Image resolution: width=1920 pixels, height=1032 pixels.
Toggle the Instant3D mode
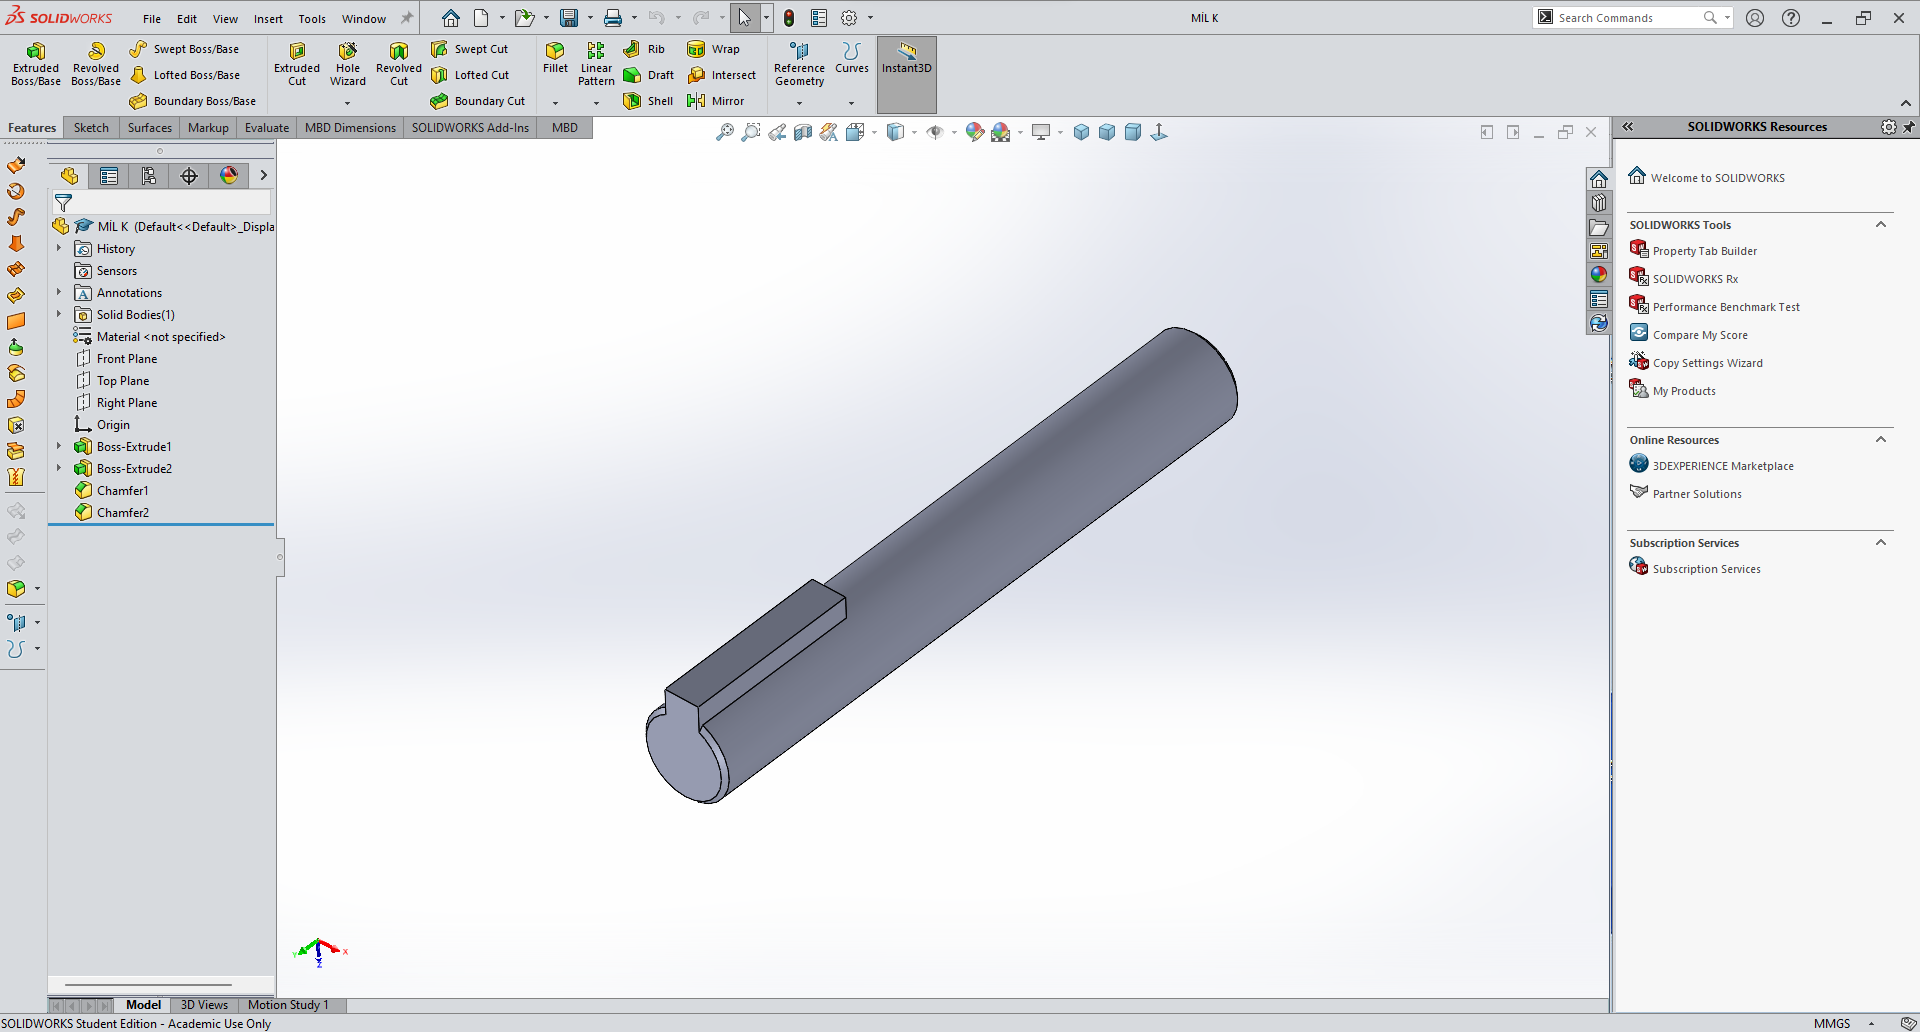click(x=907, y=74)
